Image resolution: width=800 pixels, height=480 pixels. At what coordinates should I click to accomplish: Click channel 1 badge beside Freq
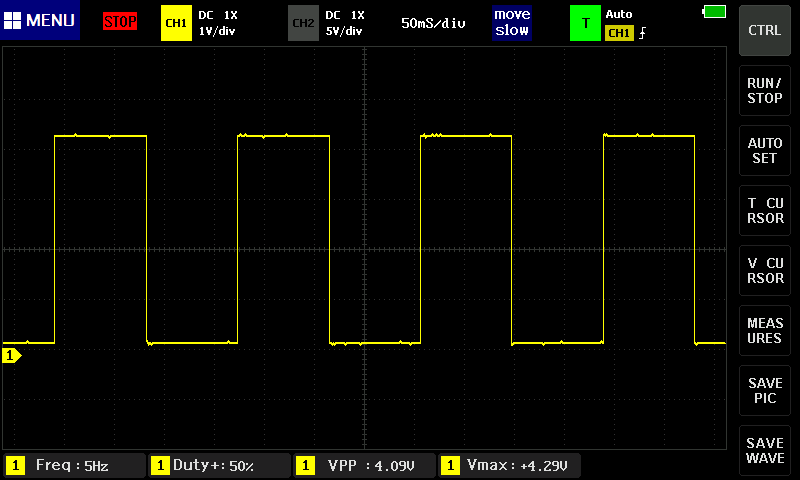pos(15,466)
